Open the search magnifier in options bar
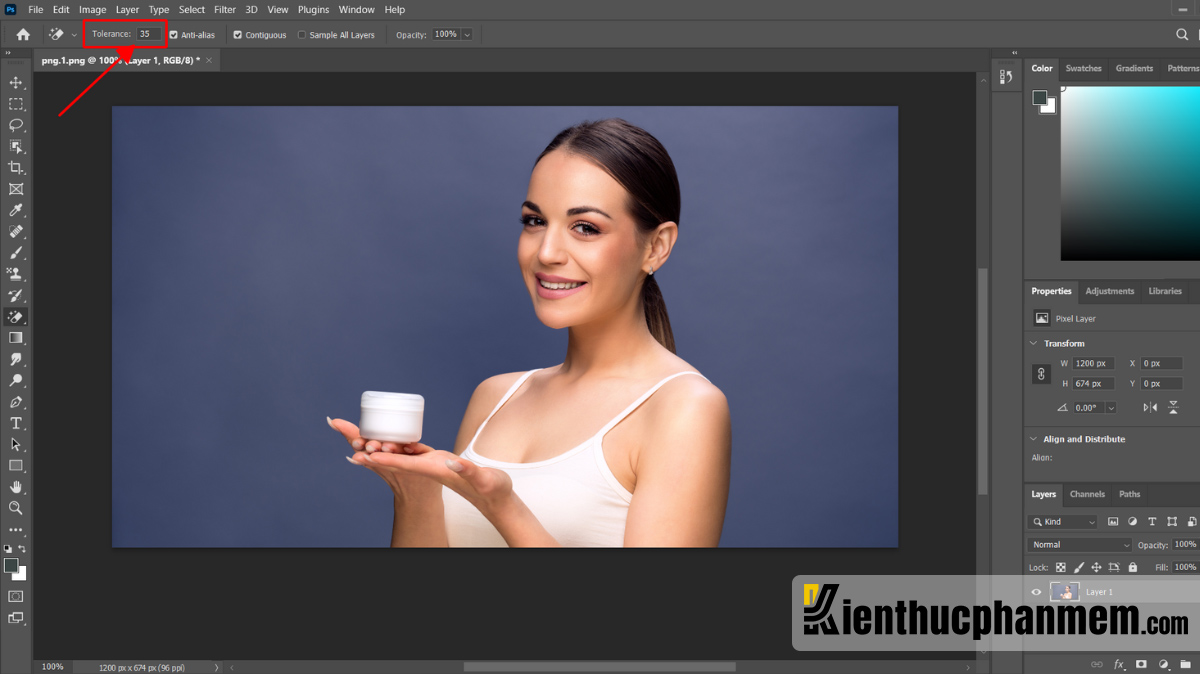The image size is (1200, 674). pos(1182,34)
